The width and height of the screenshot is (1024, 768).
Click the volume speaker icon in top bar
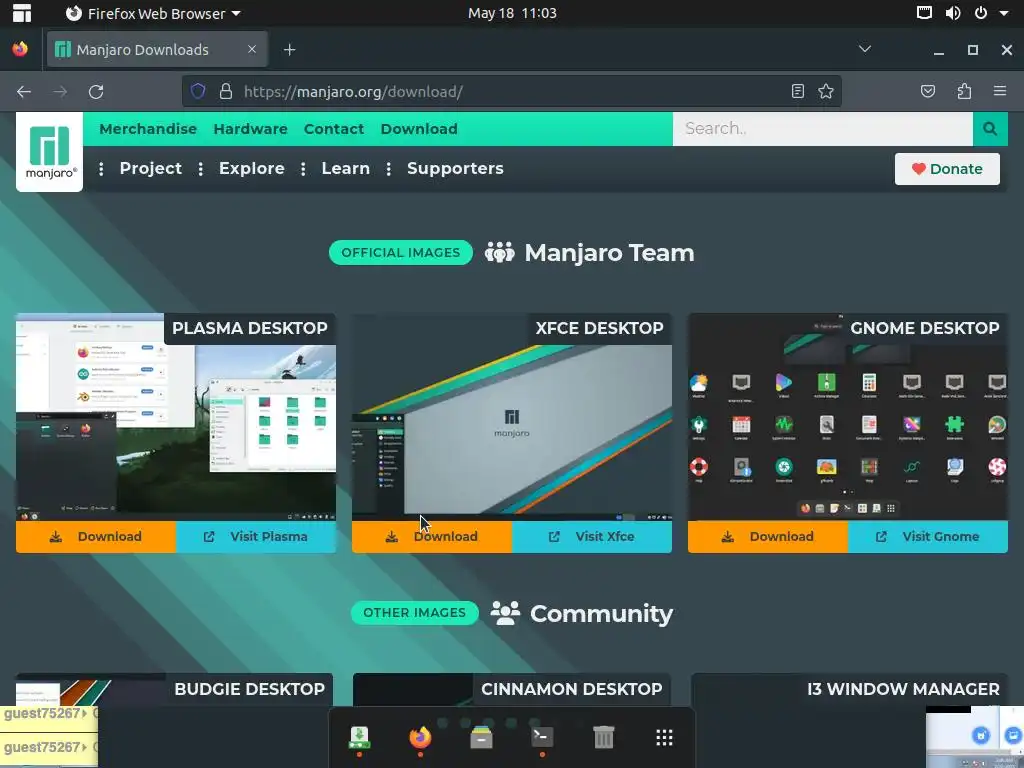click(x=953, y=13)
